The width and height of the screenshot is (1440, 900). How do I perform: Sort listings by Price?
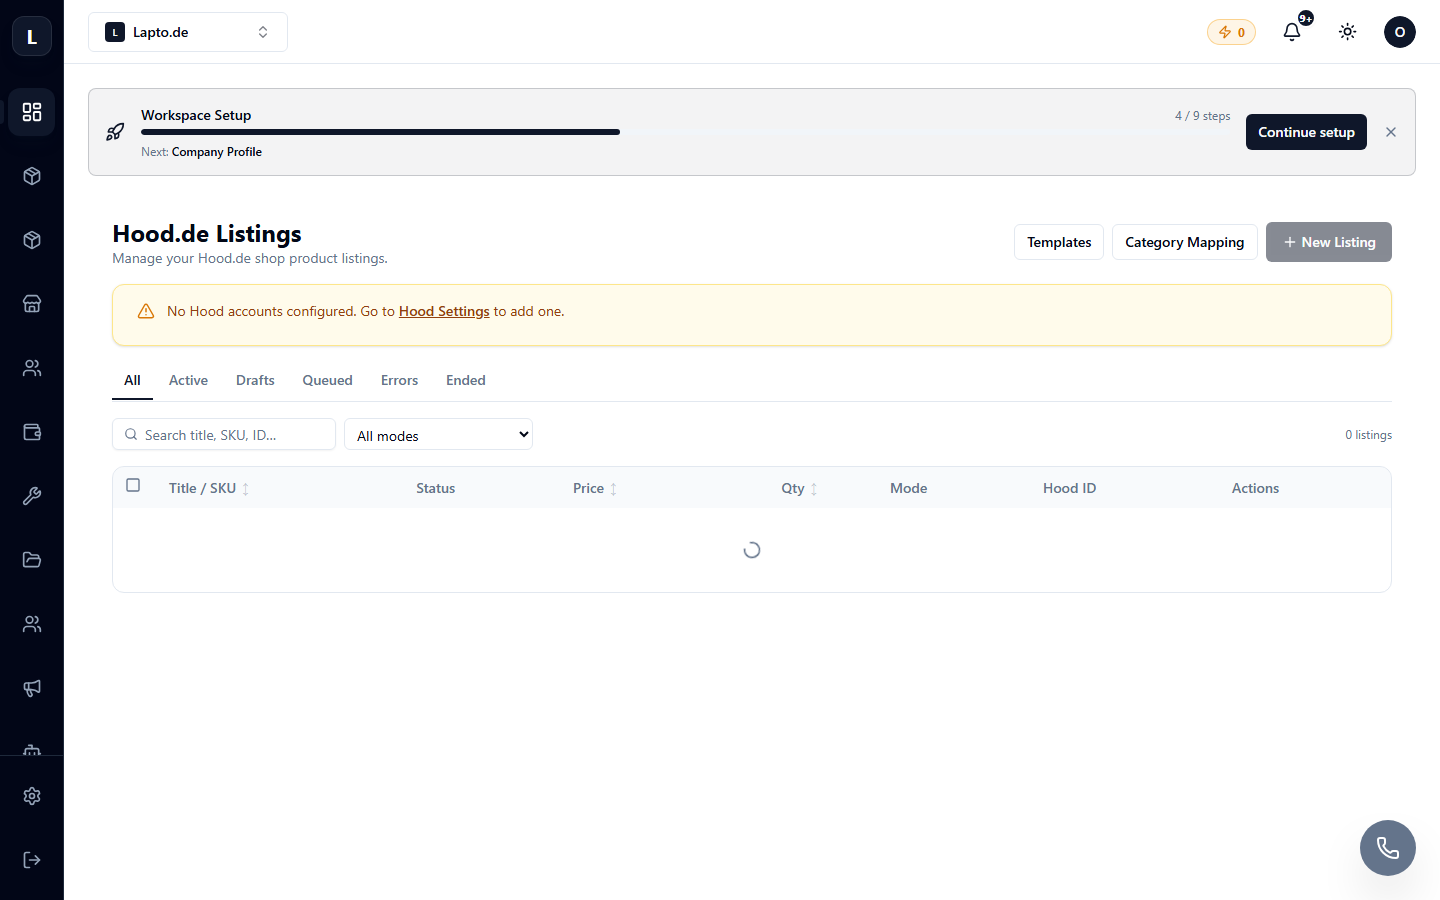(x=595, y=488)
